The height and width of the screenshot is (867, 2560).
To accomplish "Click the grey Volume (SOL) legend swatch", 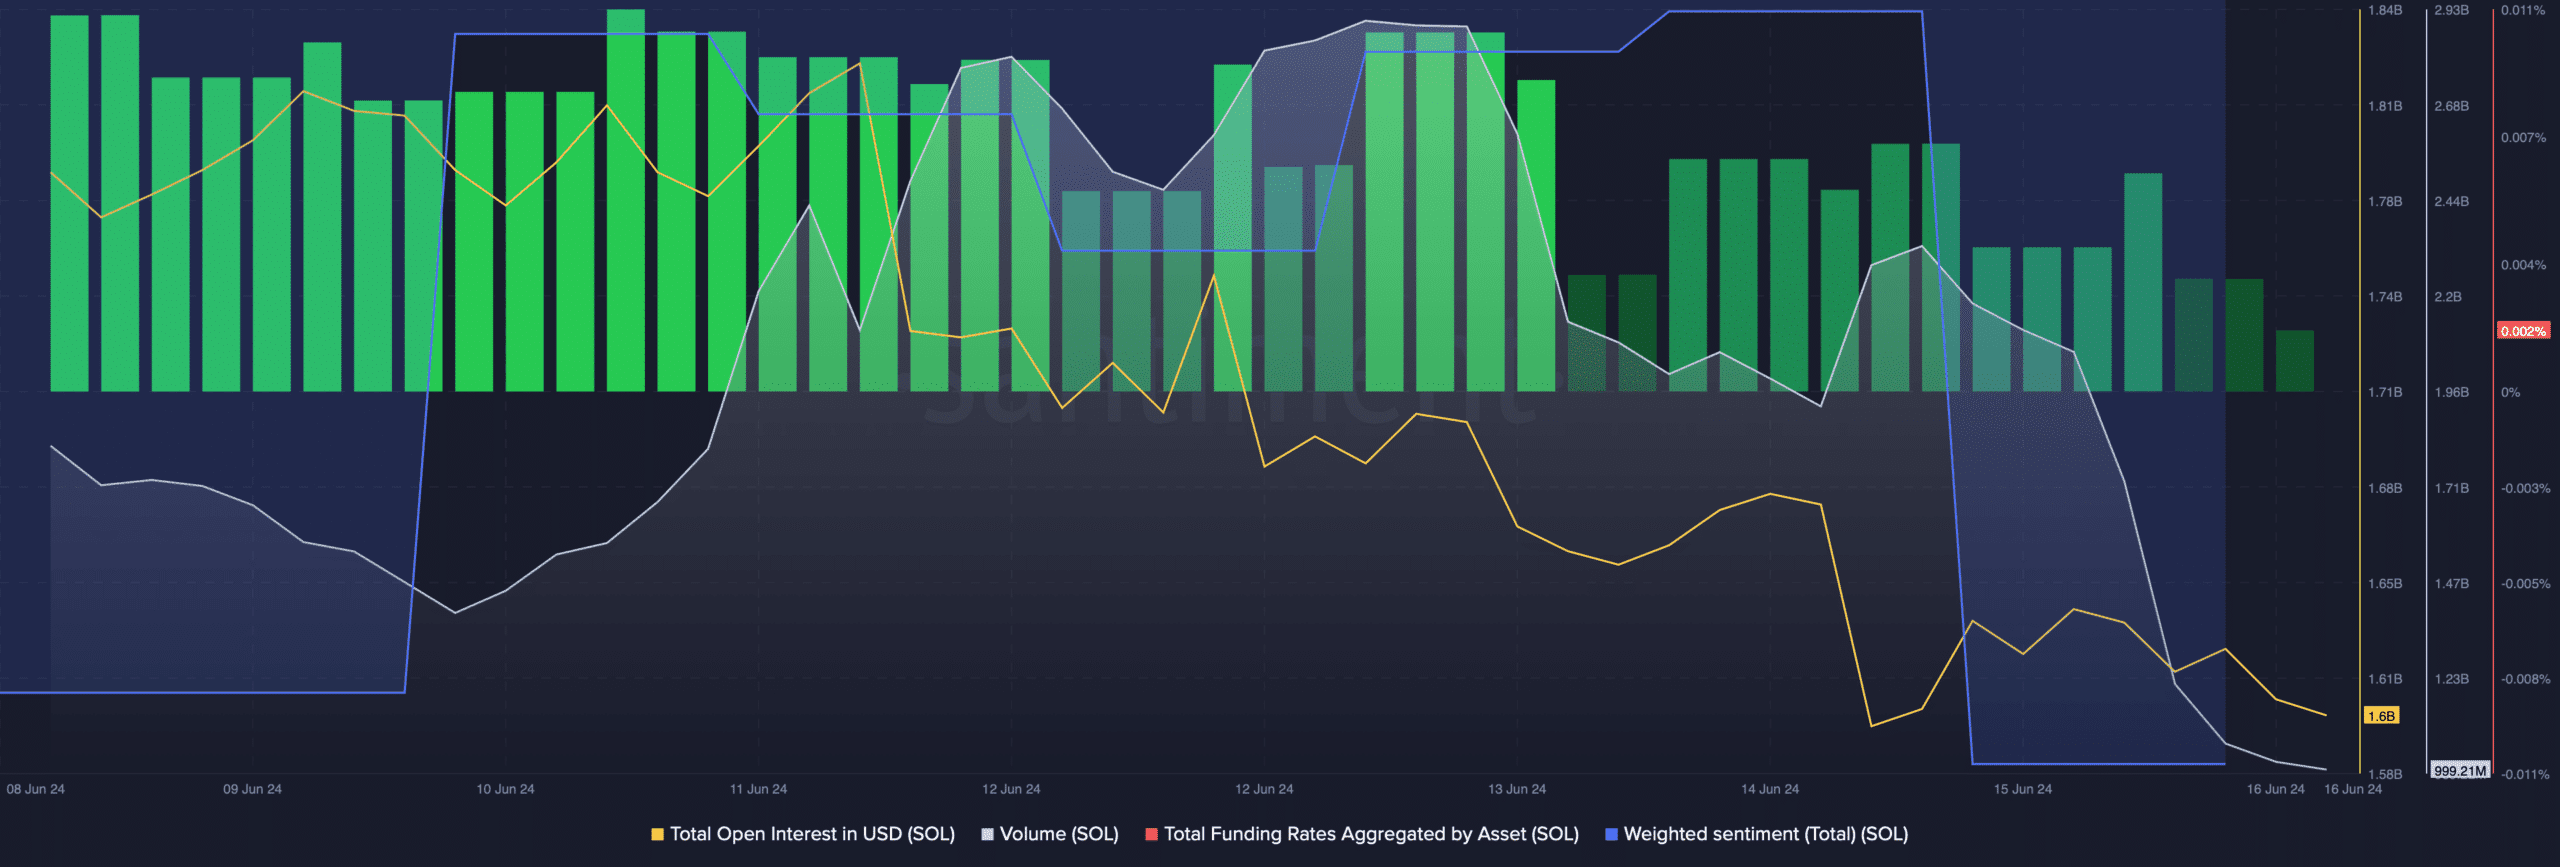I will (x=987, y=834).
